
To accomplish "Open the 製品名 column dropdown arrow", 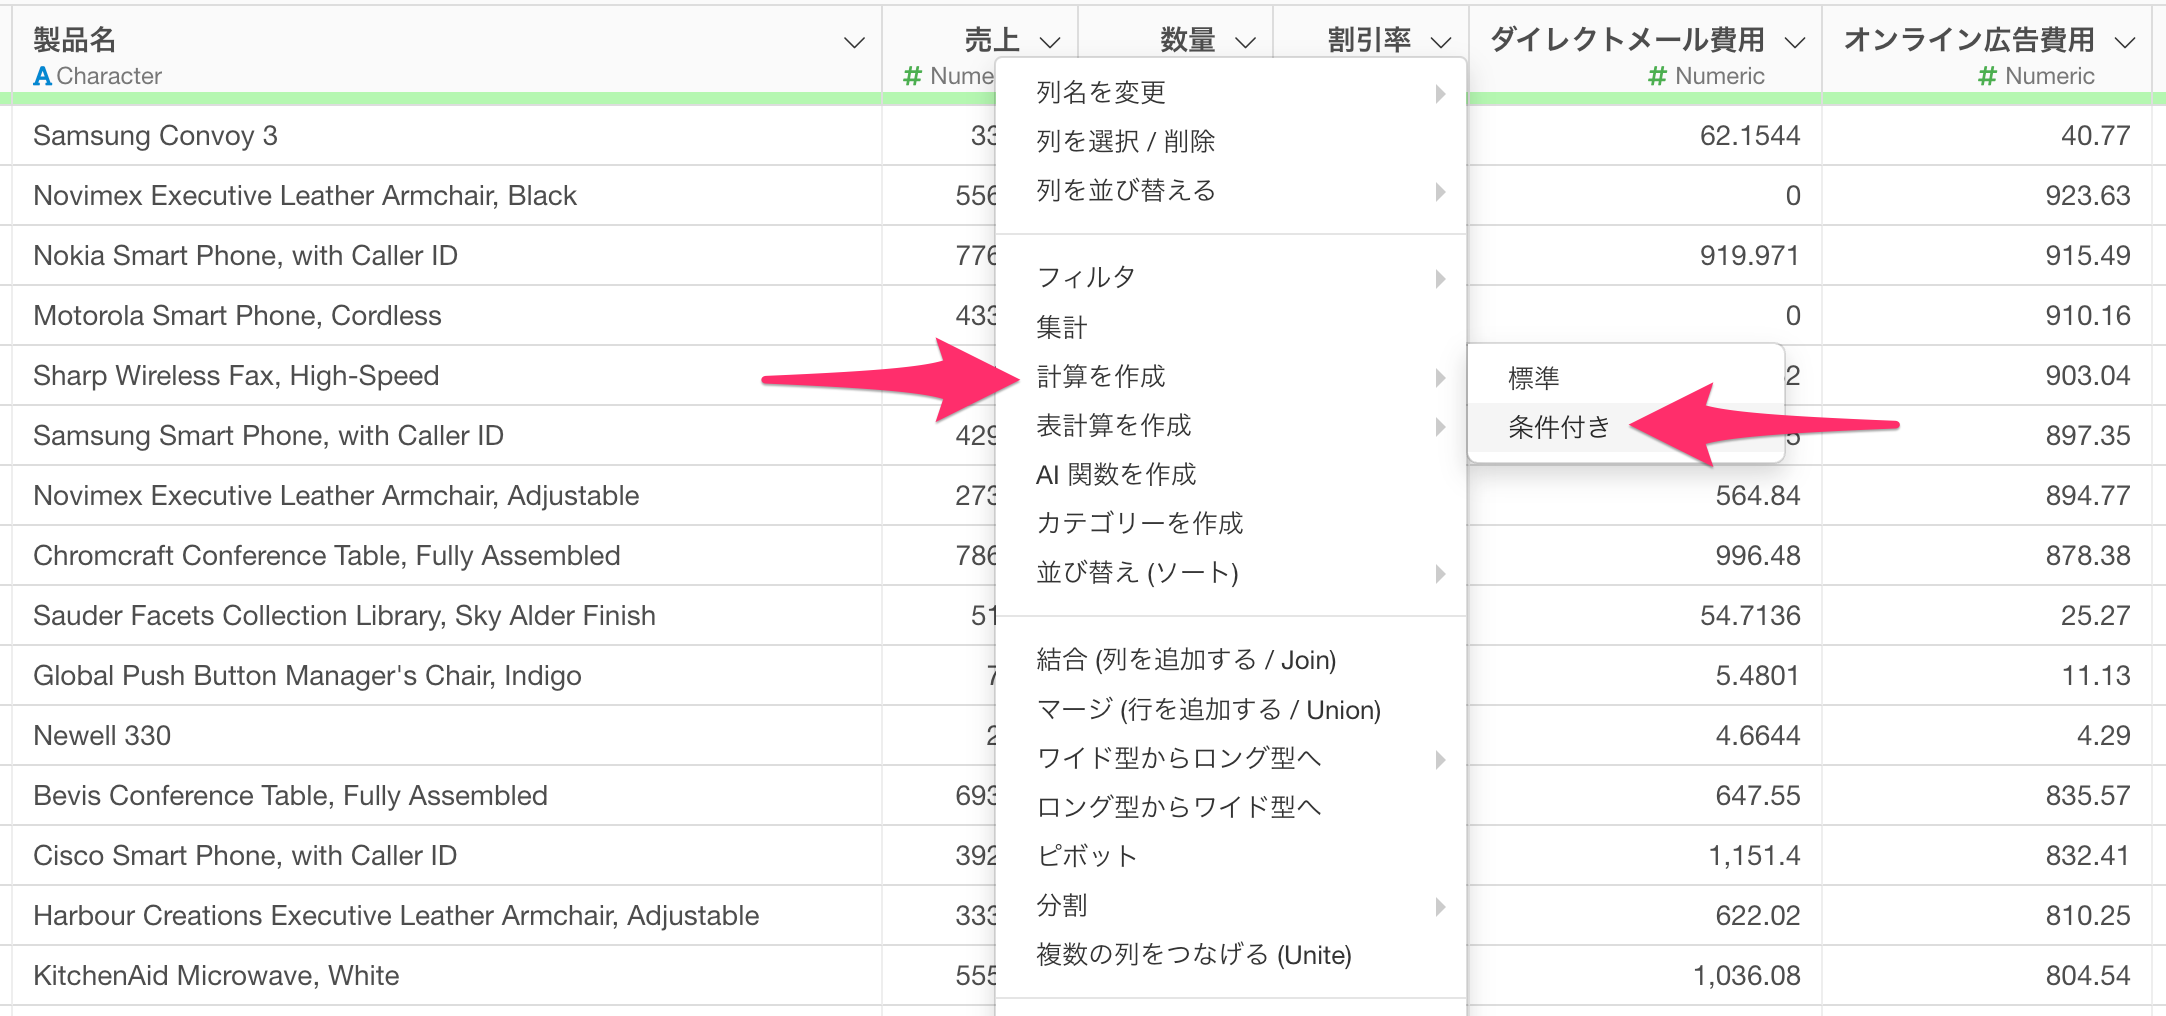I will 853,42.
